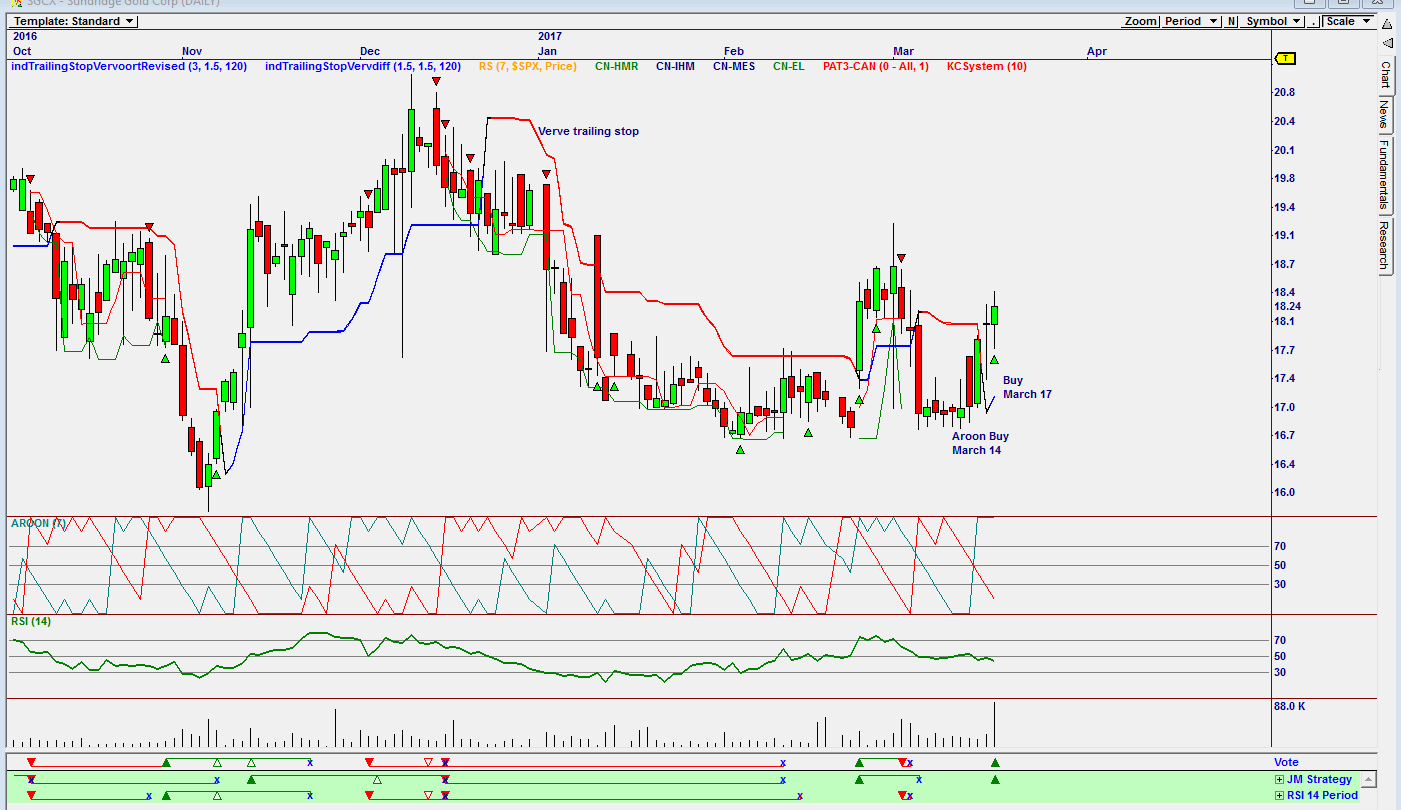
Task: Click the Apr label on date axis
Action: point(1097,51)
